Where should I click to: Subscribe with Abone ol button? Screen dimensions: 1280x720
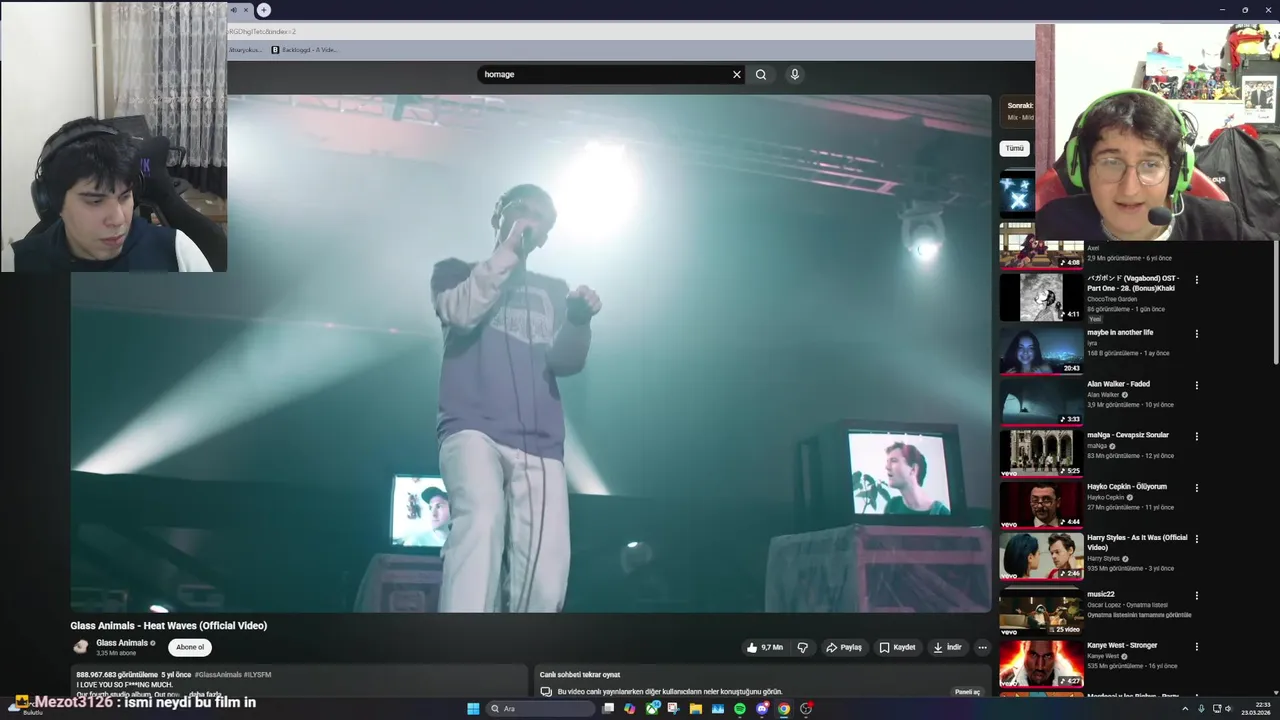point(190,647)
